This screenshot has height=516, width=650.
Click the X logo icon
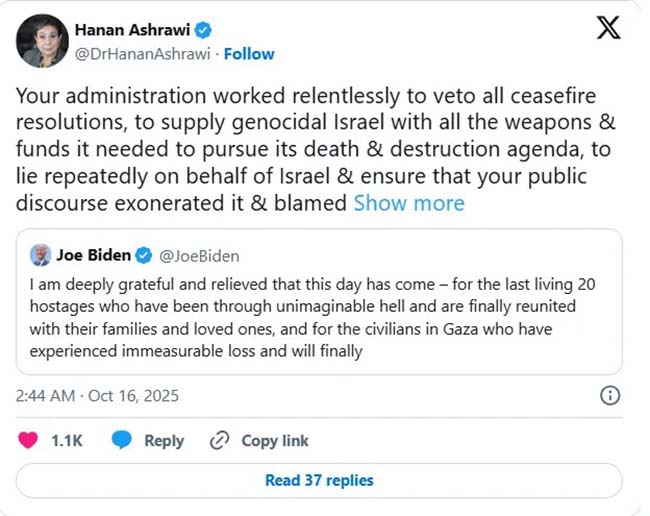point(608,29)
